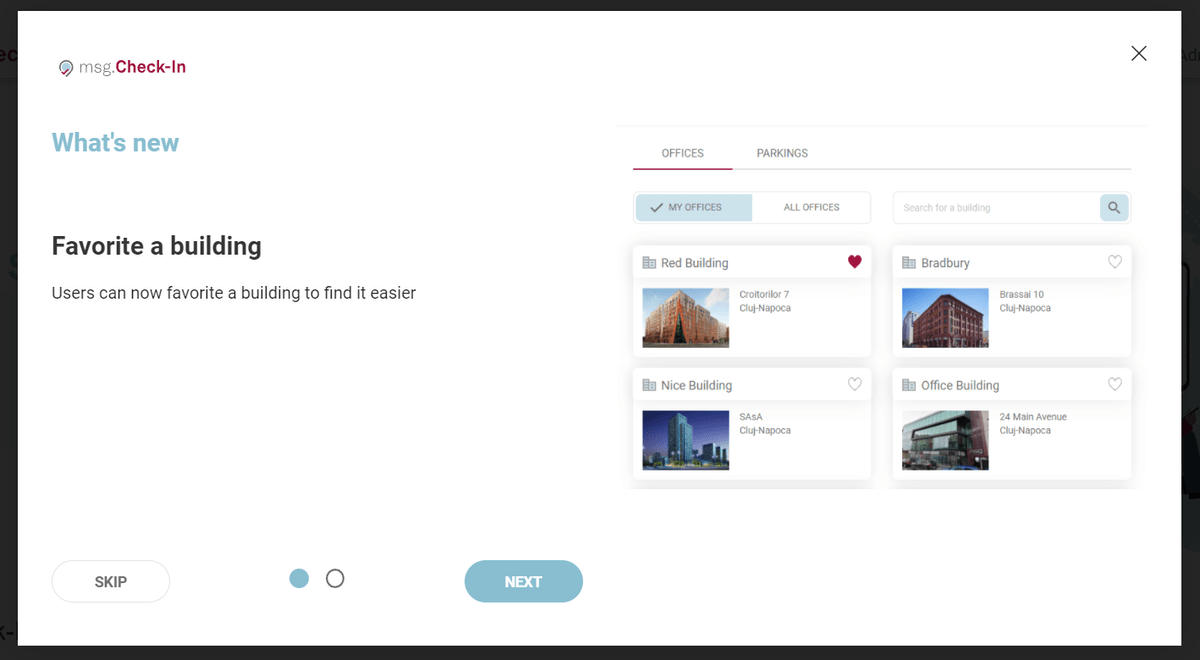Click the Search for a building field
Viewport: 1200px width, 660px height.
[995, 208]
